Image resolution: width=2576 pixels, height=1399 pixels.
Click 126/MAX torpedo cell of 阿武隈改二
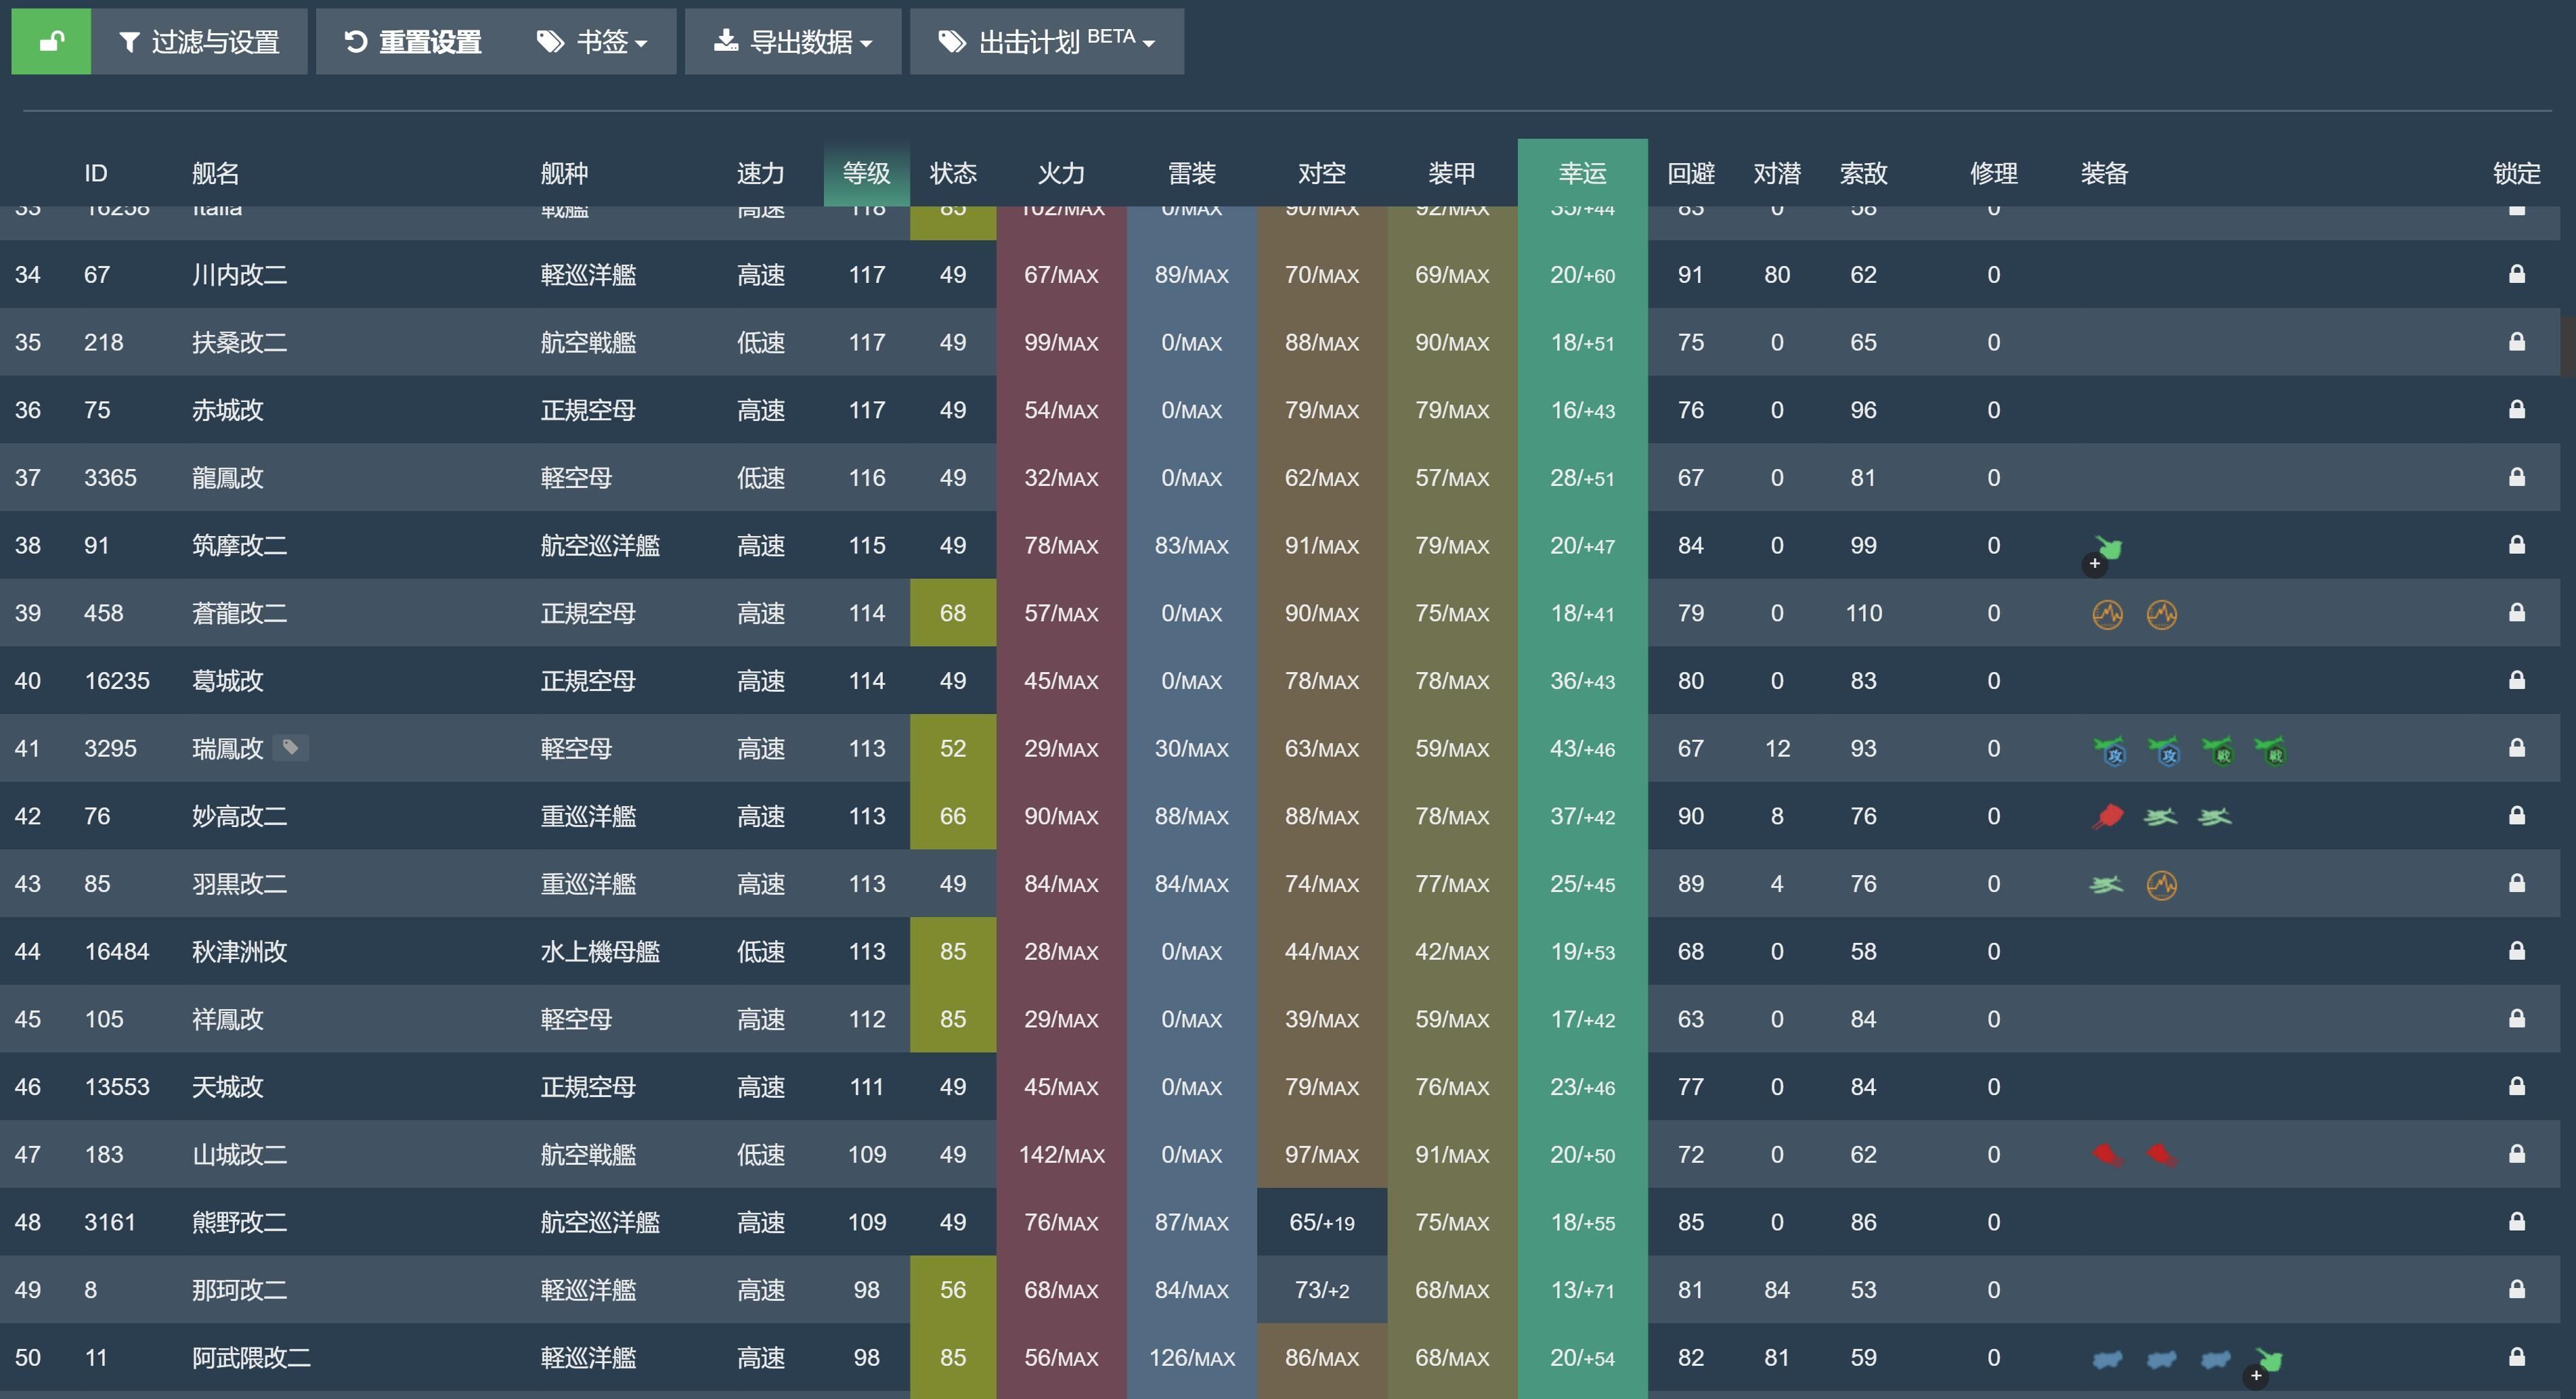pos(1192,1357)
